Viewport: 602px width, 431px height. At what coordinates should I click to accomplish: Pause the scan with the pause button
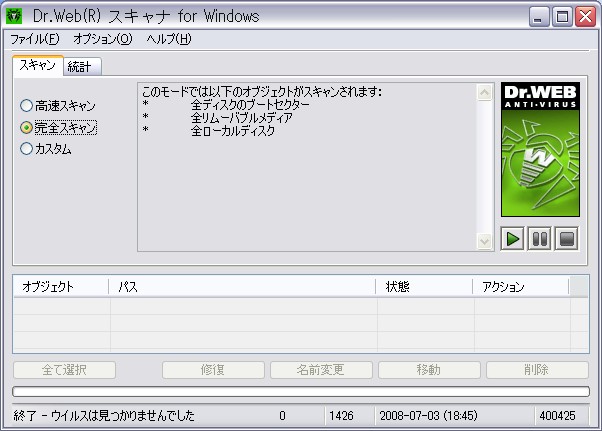point(539,238)
